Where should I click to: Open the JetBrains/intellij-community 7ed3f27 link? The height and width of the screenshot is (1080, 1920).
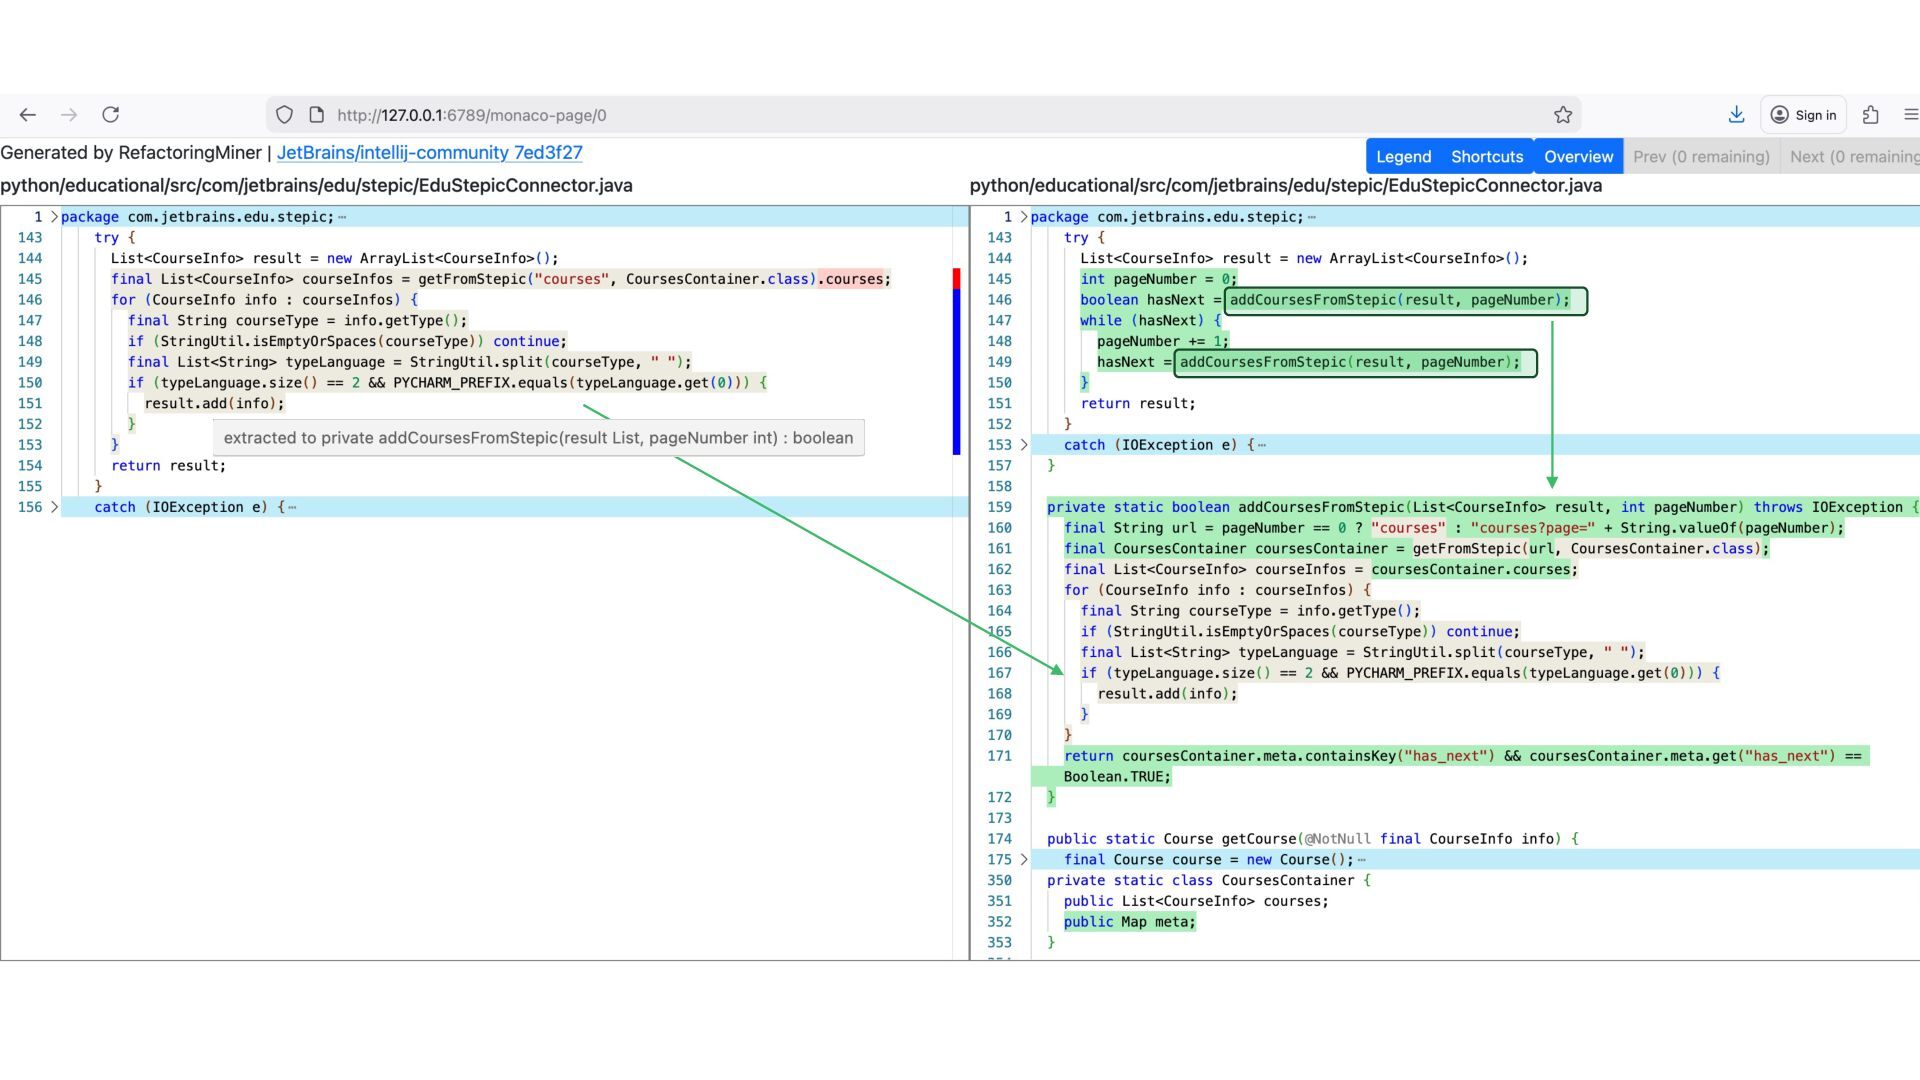[429, 153]
